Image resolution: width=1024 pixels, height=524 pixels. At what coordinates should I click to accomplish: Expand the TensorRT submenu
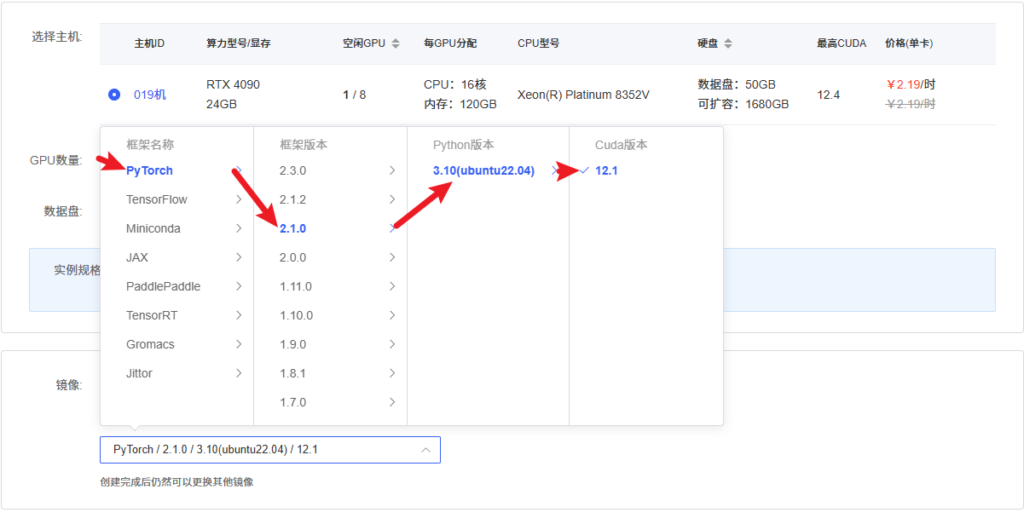tap(238, 316)
